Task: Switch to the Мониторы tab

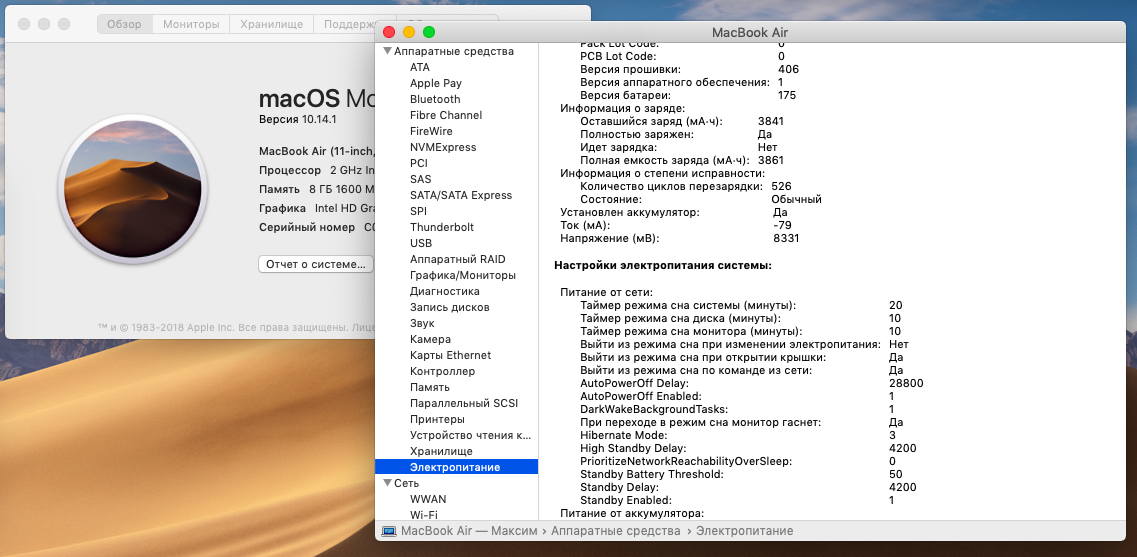Action: [190, 24]
